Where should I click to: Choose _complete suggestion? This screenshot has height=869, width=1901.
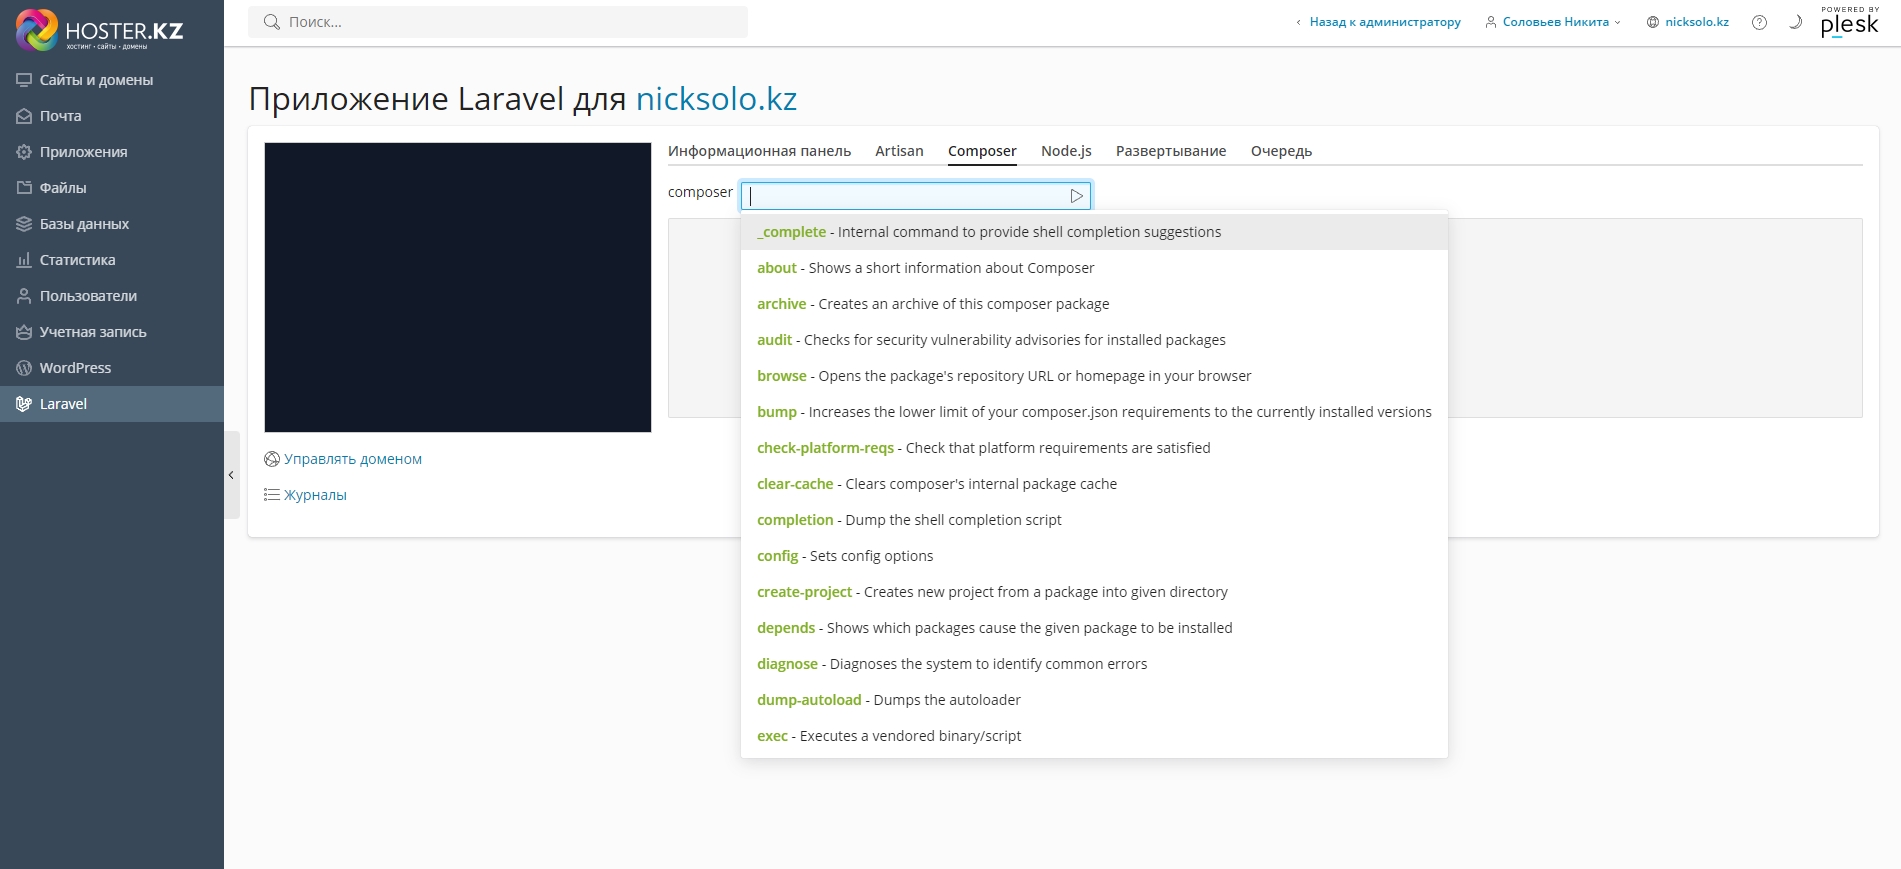click(x=1094, y=232)
